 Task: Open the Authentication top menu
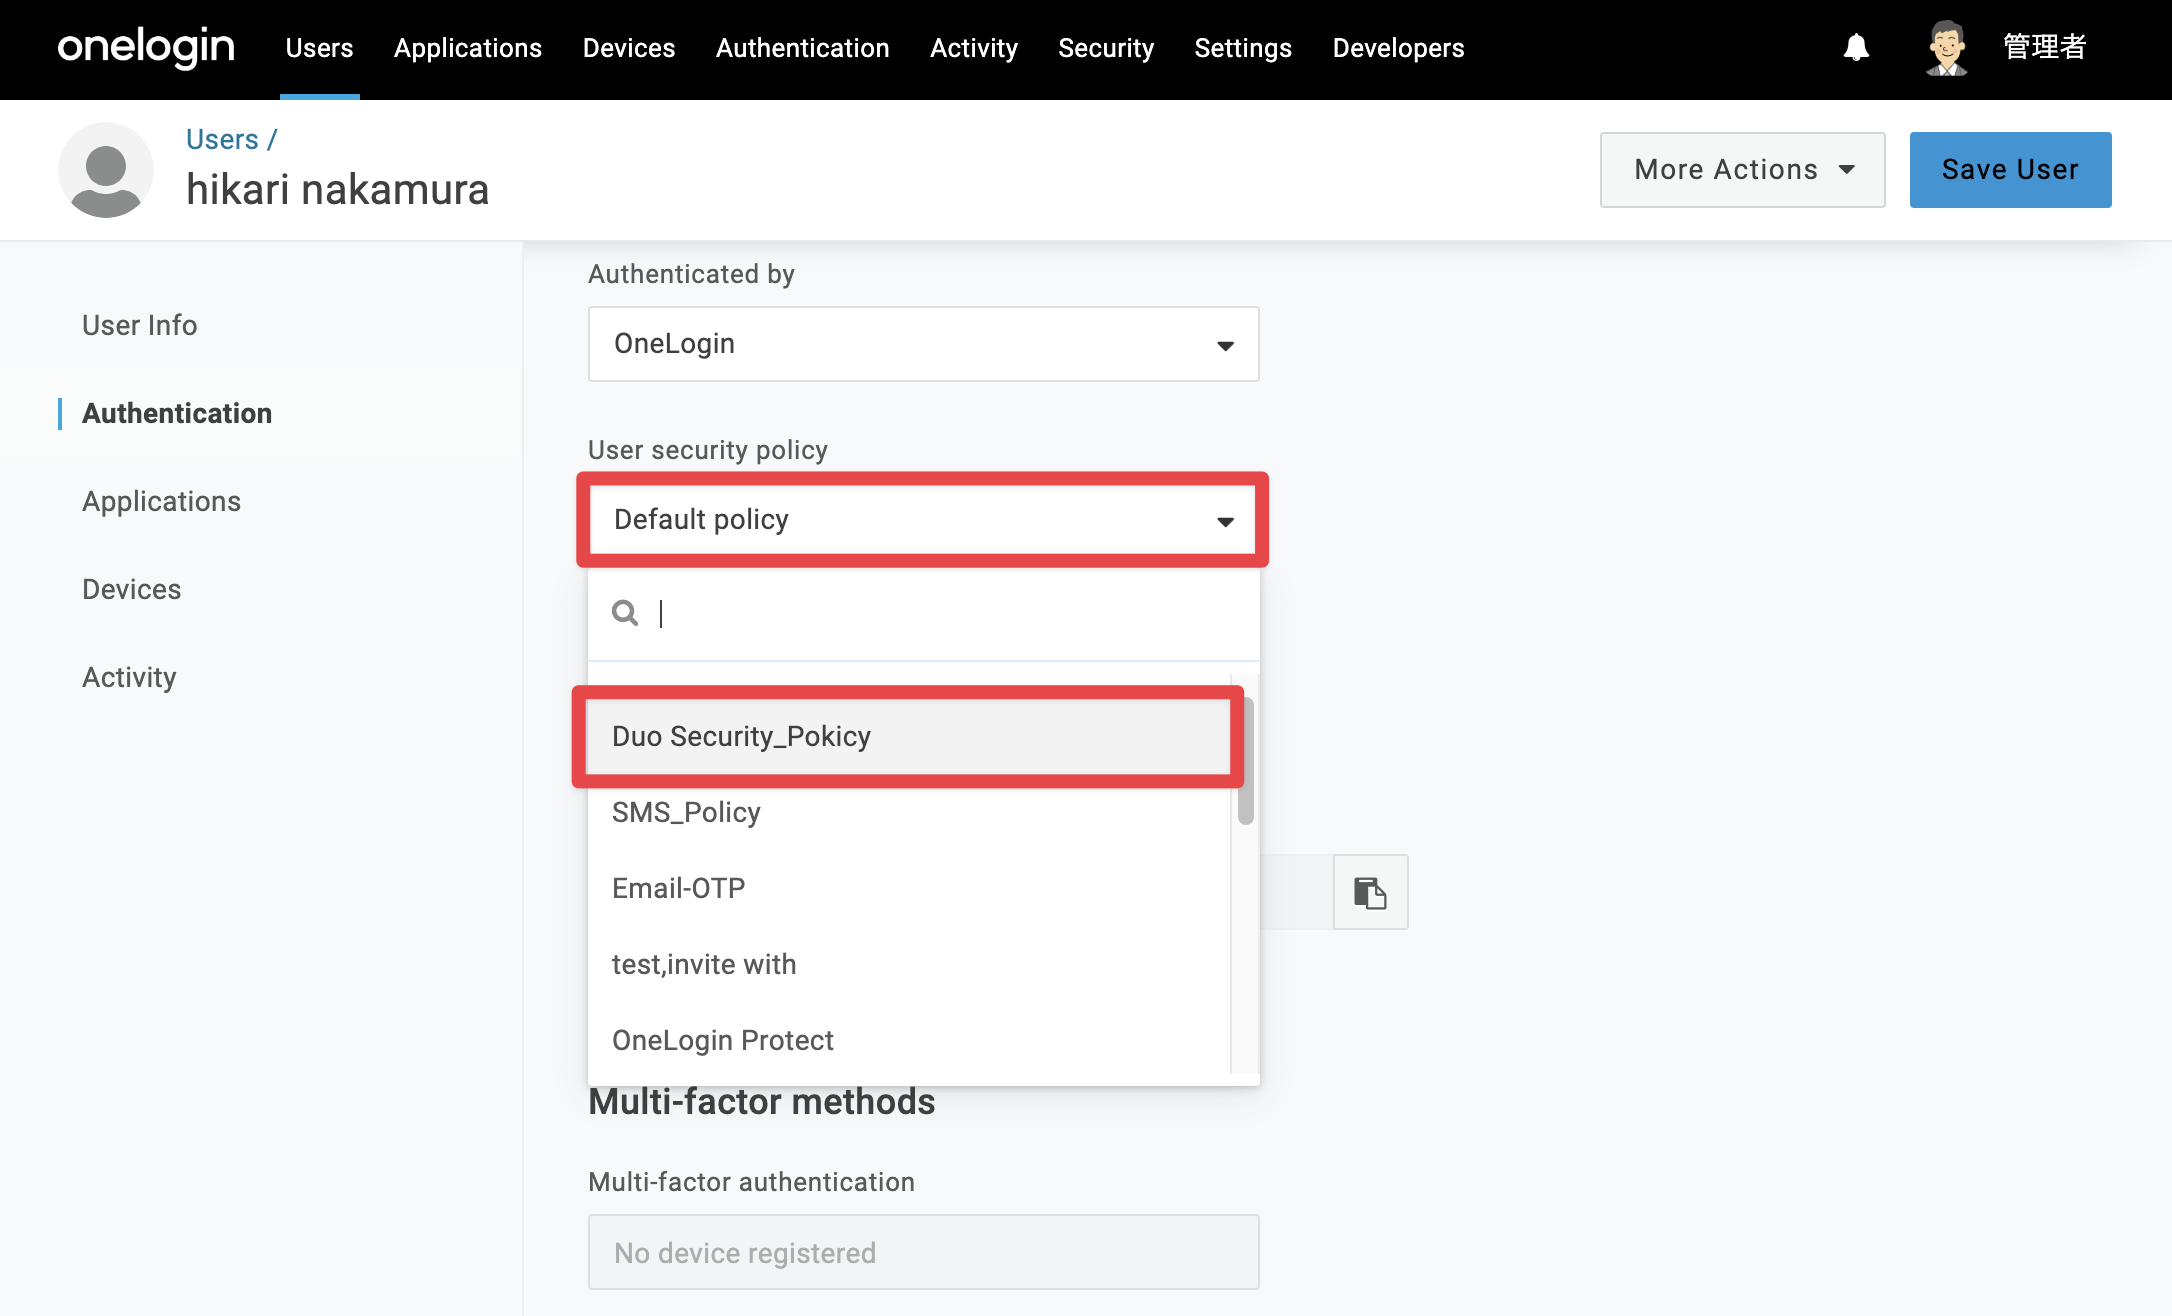coord(803,48)
